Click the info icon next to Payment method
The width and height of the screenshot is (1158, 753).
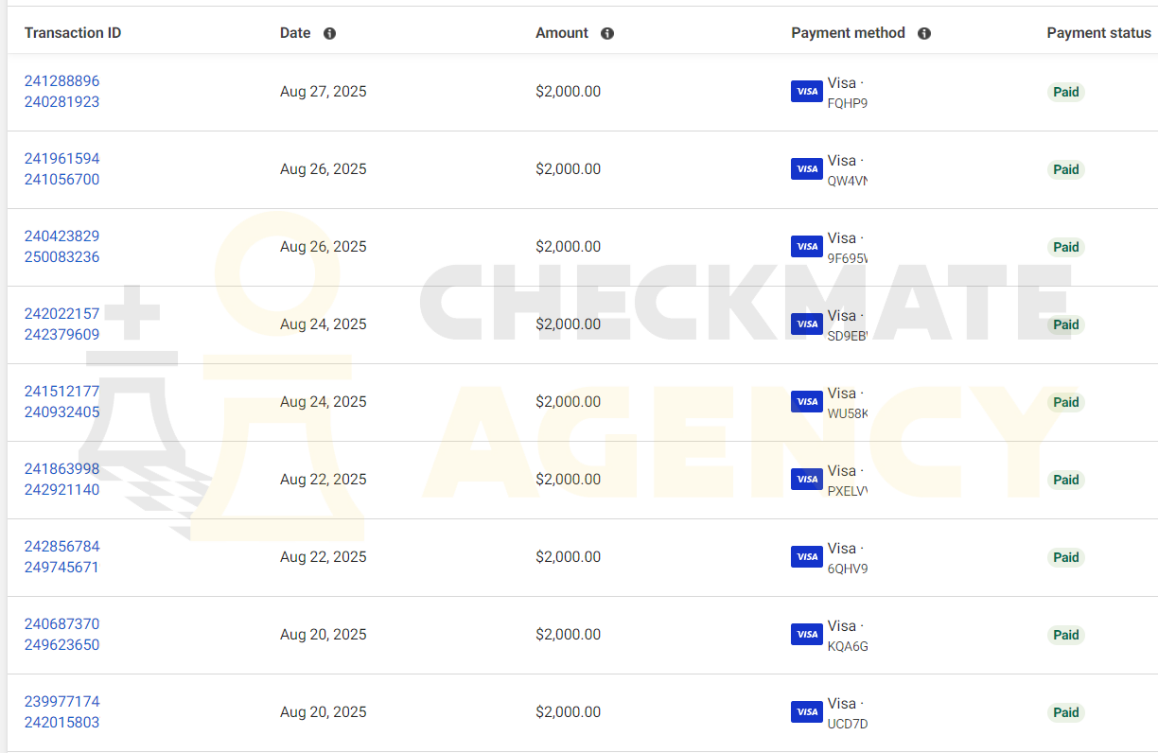pyautogui.click(x=924, y=33)
